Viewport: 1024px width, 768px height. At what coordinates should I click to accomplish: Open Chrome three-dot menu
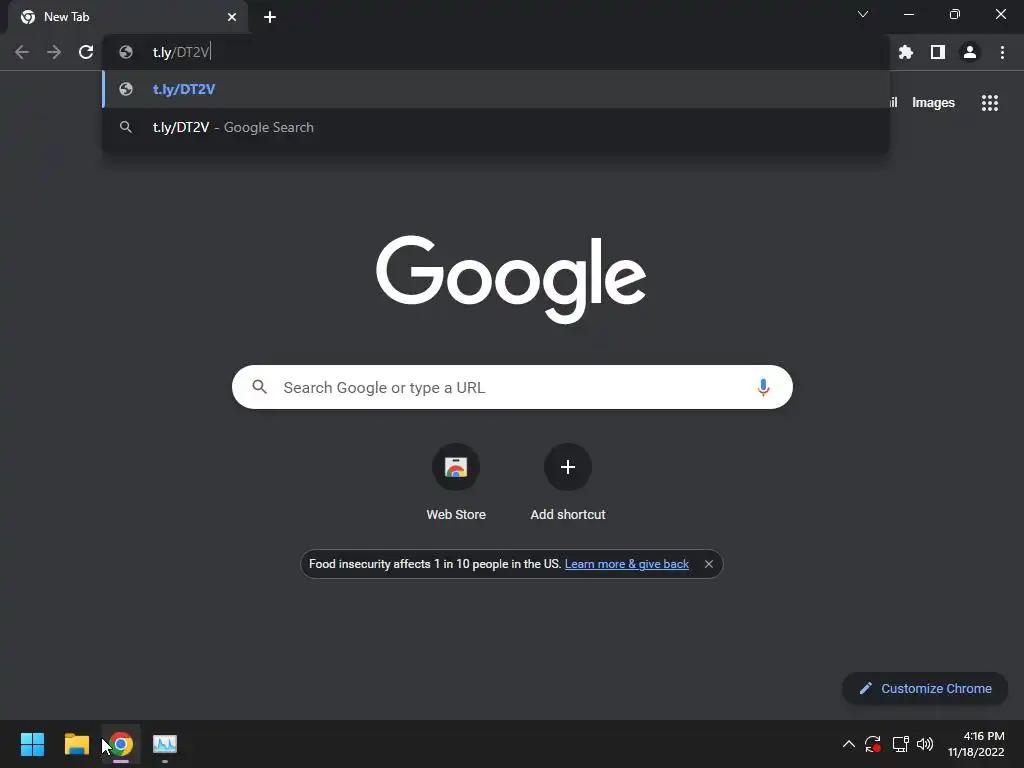click(x=1002, y=52)
